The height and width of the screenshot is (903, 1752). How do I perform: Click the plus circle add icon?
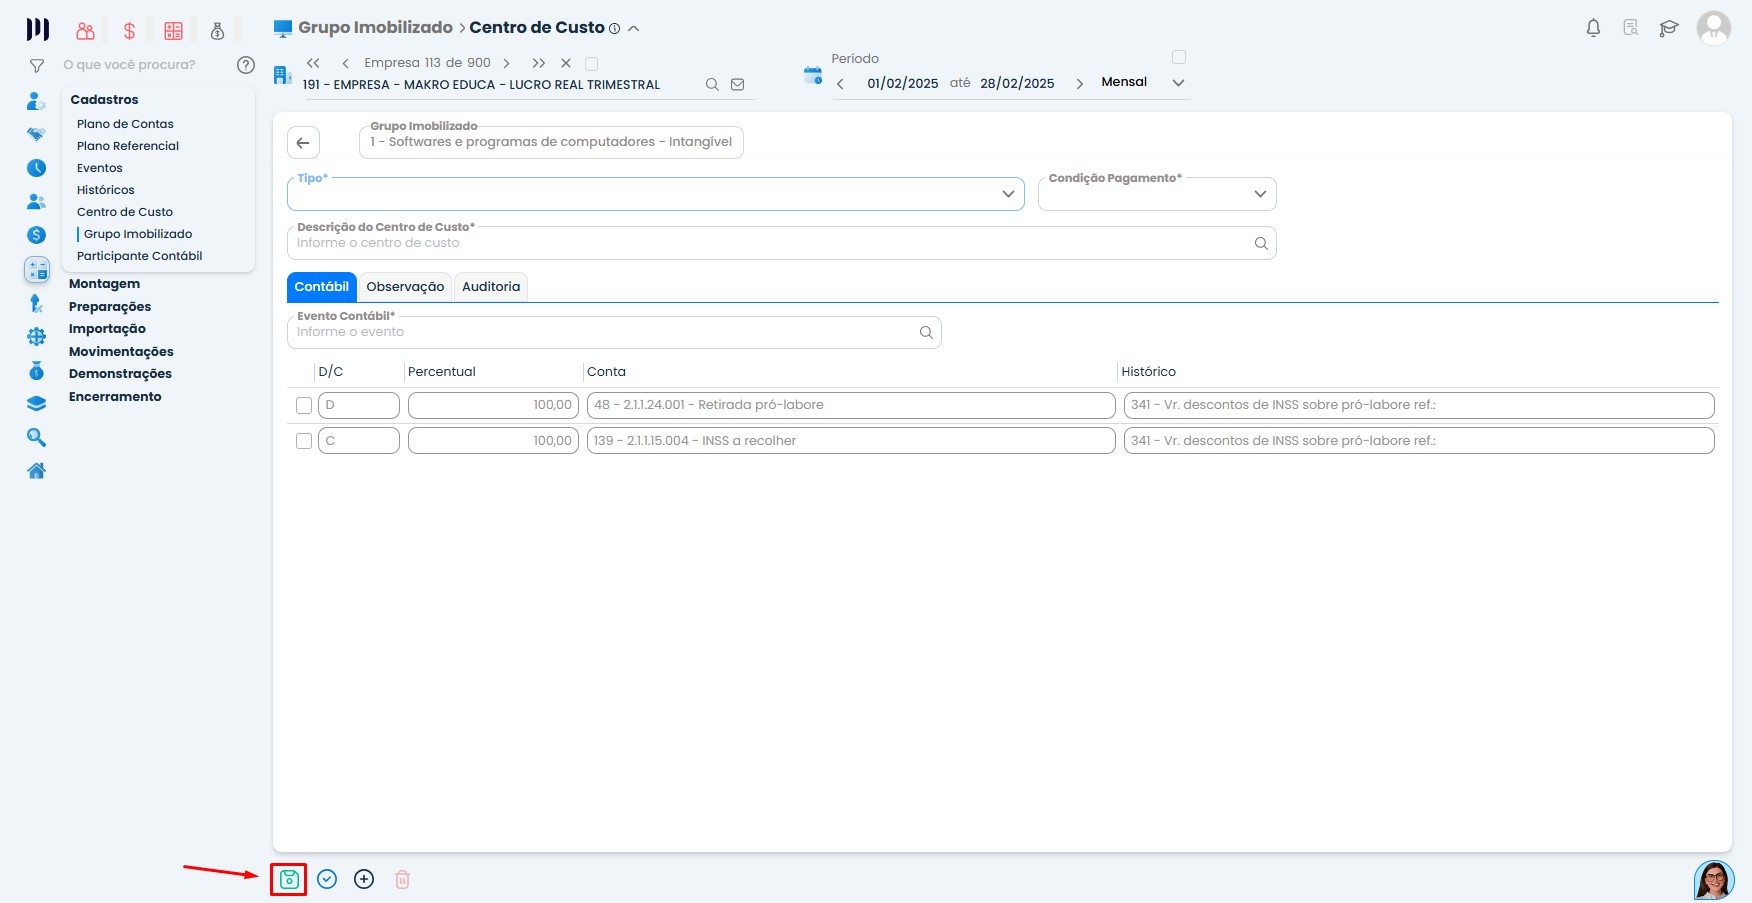[364, 879]
